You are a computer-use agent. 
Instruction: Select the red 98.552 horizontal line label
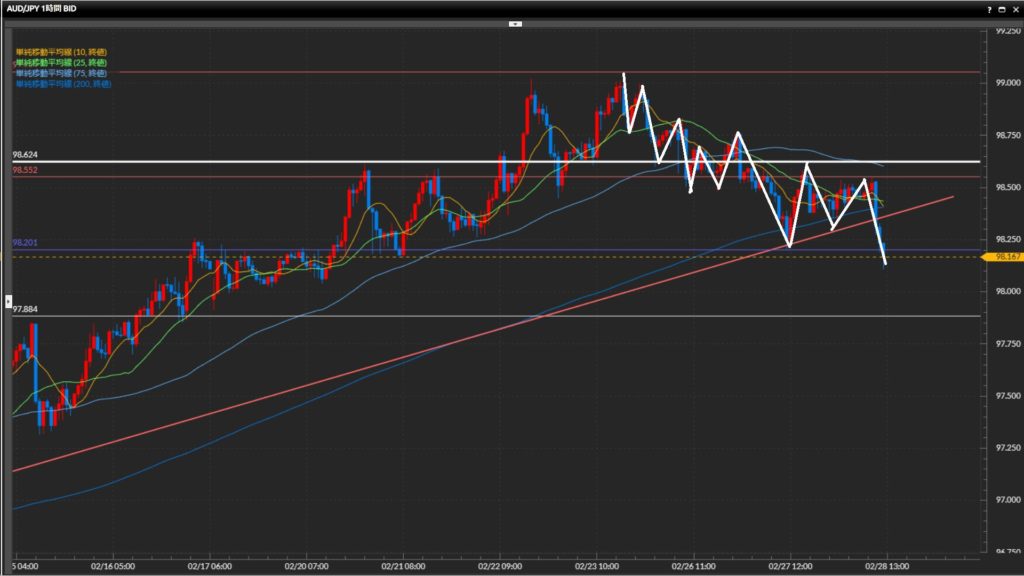26,171
